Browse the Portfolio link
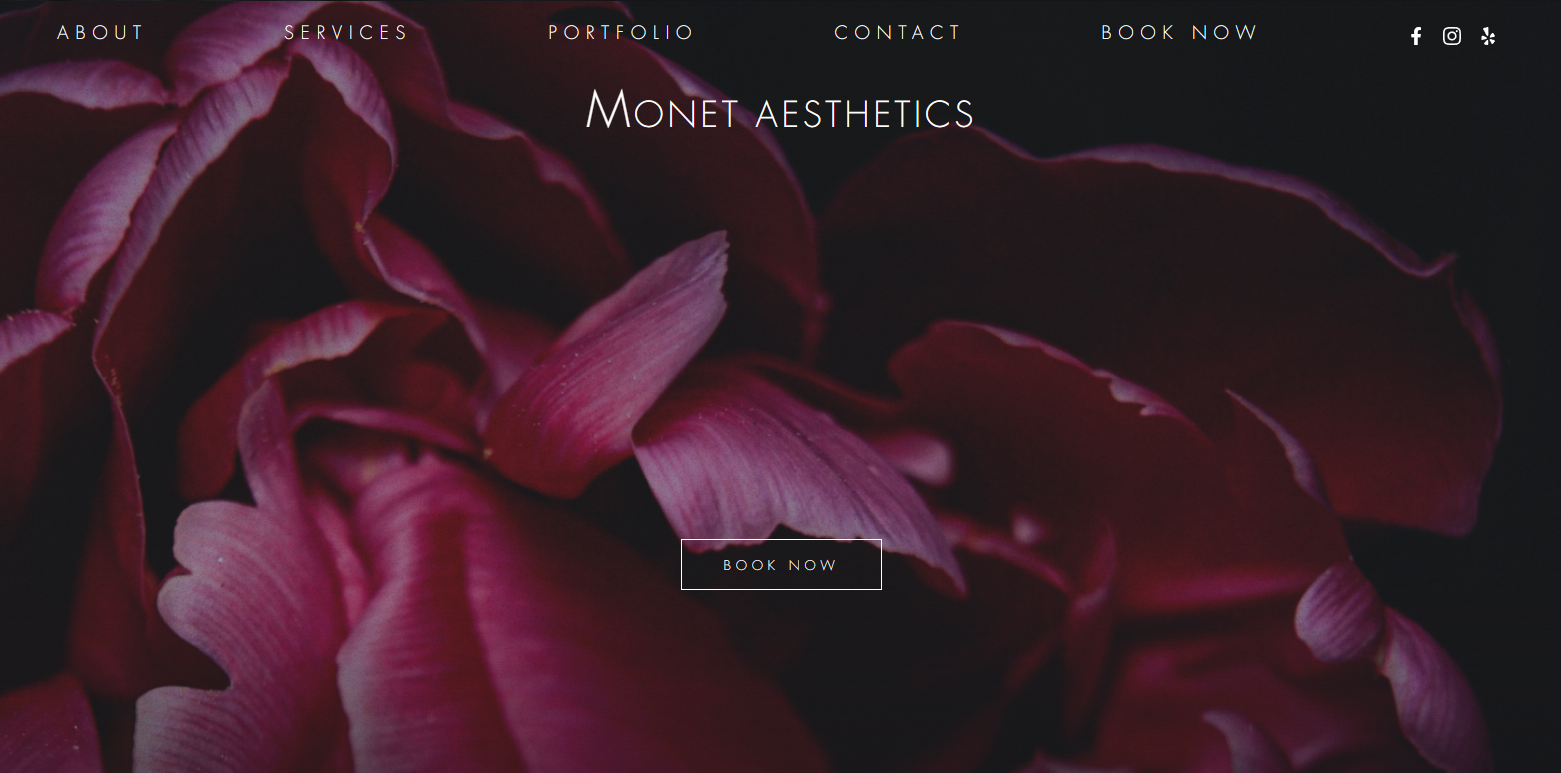Screen dimensions: 1561x773 coord(621,33)
